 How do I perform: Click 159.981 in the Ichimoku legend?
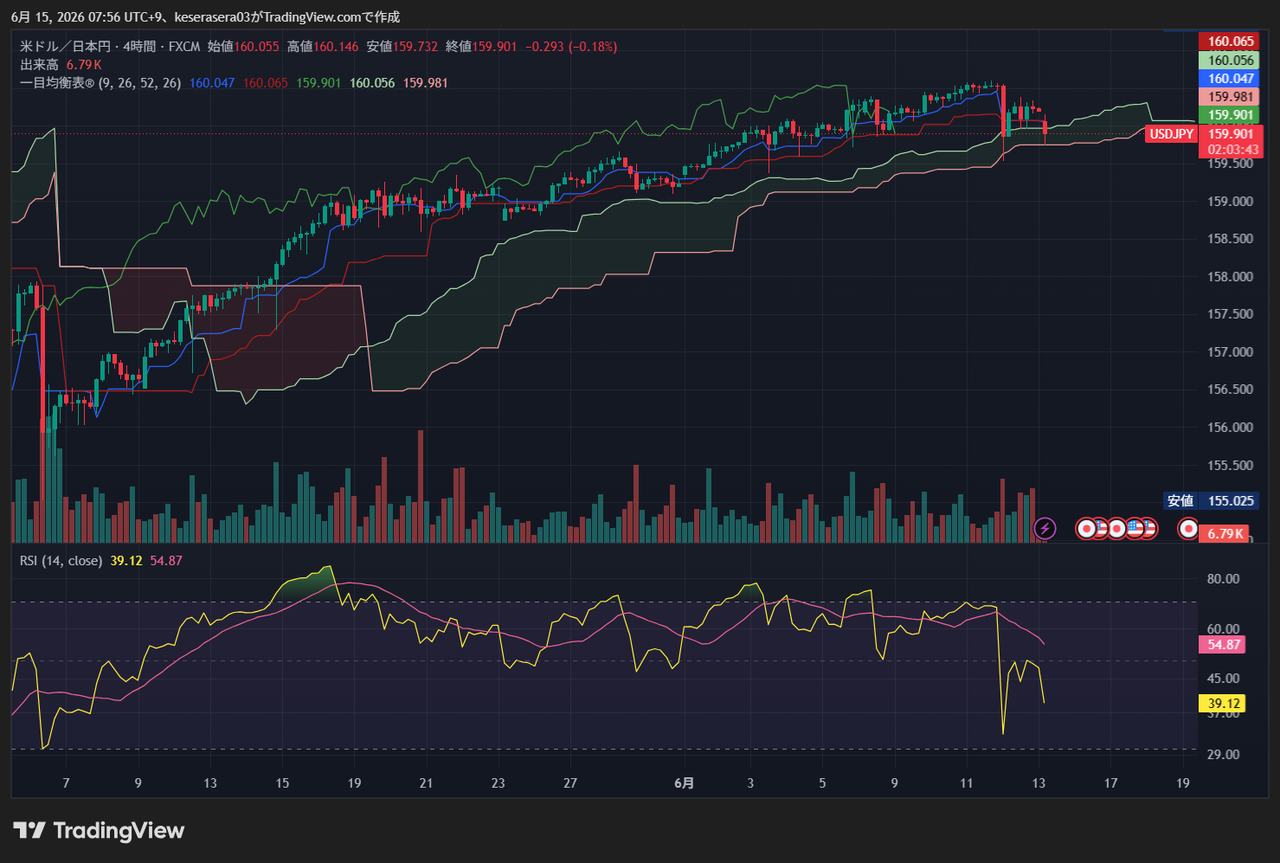pos(426,83)
